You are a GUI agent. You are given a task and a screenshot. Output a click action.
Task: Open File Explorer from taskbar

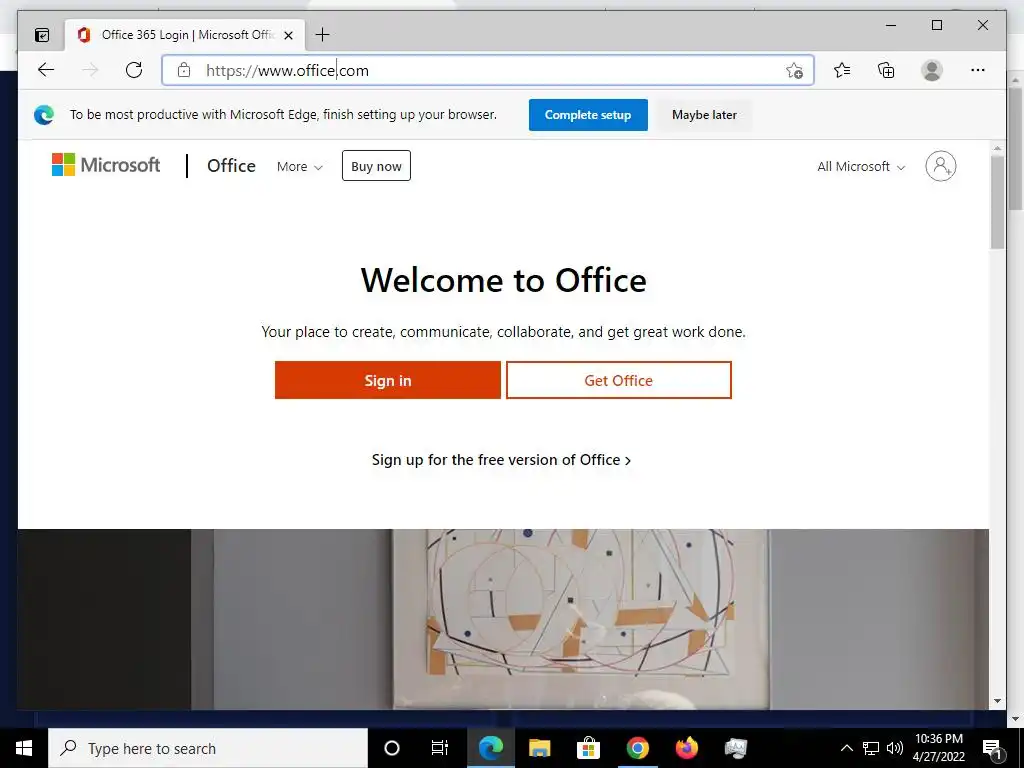(539, 748)
